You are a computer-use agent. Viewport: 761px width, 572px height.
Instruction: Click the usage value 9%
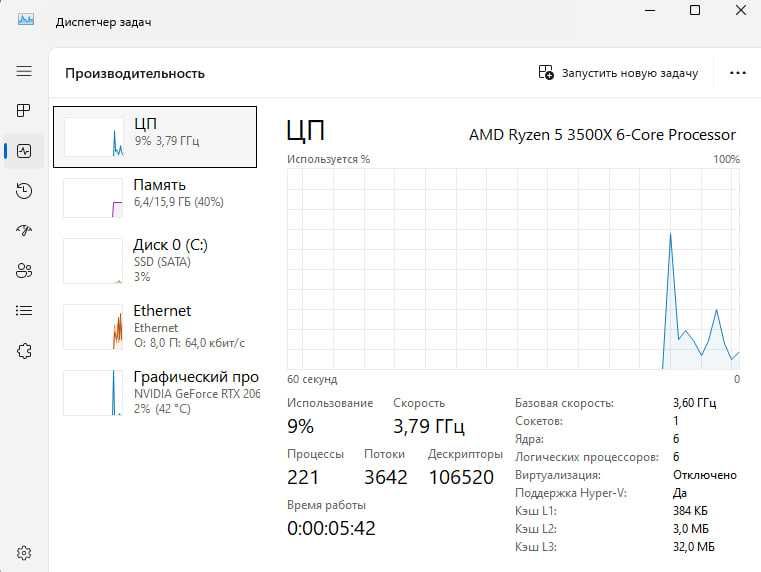click(300, 426)
